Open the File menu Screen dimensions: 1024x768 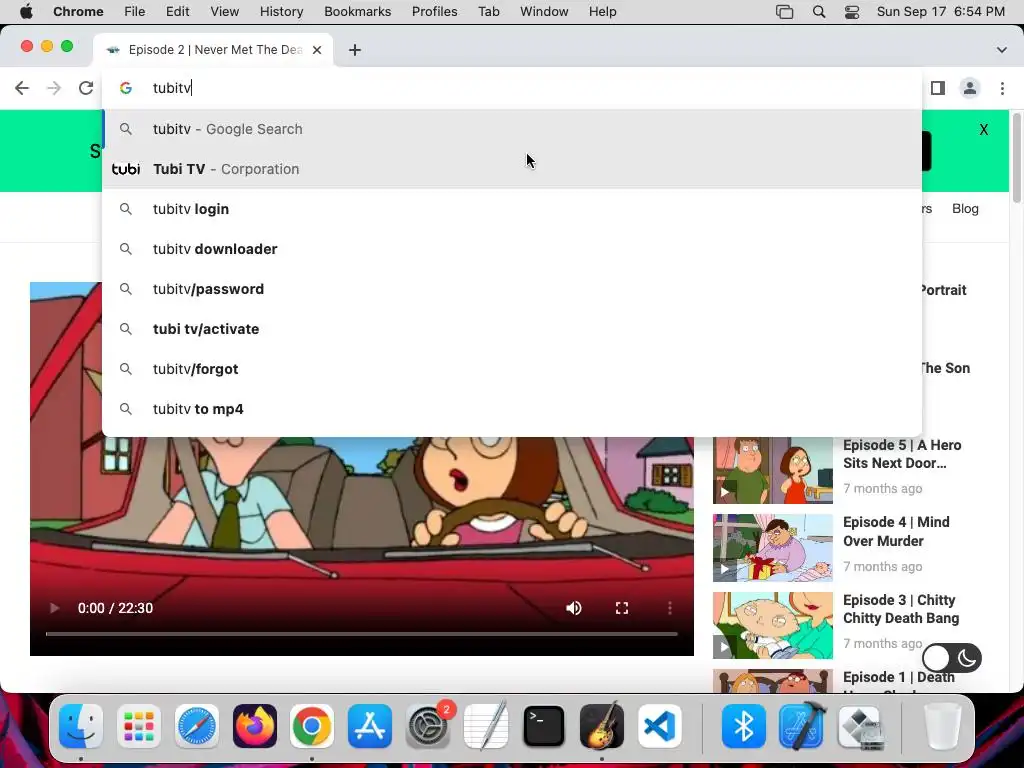pos(135,11)
